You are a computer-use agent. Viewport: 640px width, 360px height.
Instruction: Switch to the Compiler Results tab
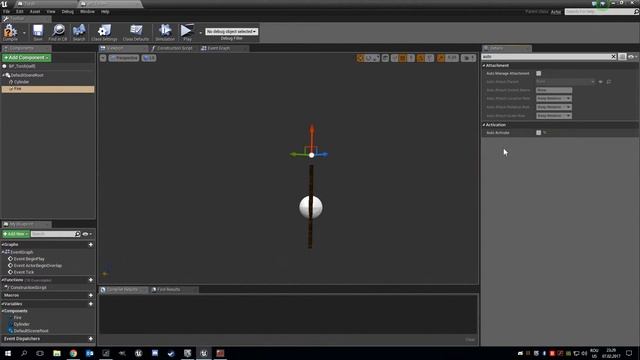pyautogui.click(x=124, y=290)
